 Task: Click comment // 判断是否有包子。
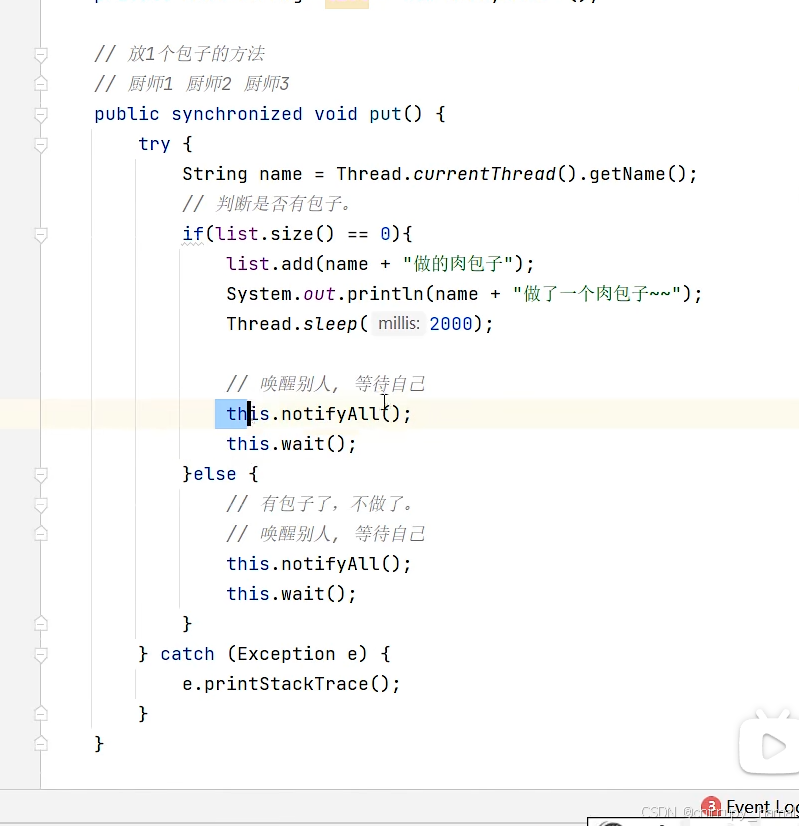[267, 203]
